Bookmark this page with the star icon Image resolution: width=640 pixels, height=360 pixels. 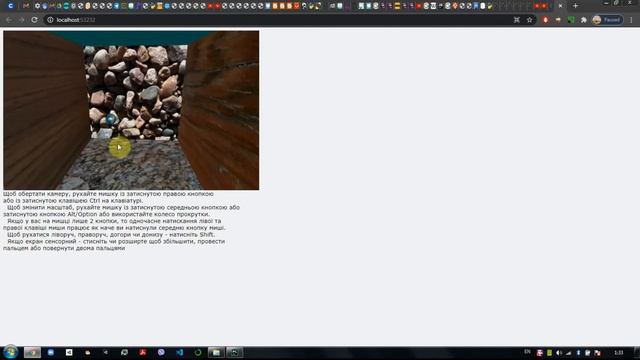529,20
